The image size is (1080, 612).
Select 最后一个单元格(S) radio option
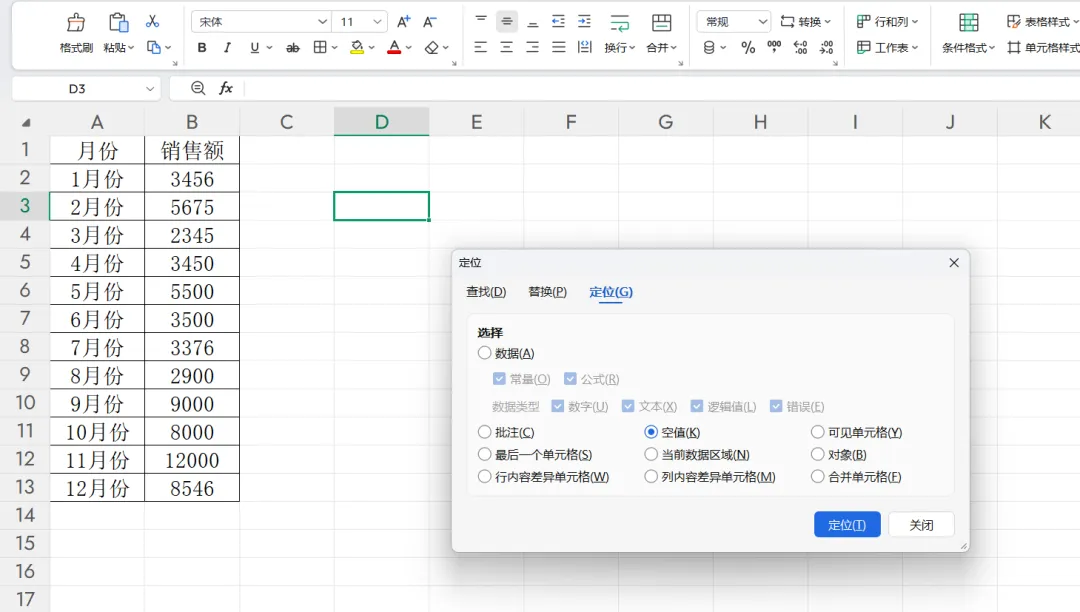point(484,454)
